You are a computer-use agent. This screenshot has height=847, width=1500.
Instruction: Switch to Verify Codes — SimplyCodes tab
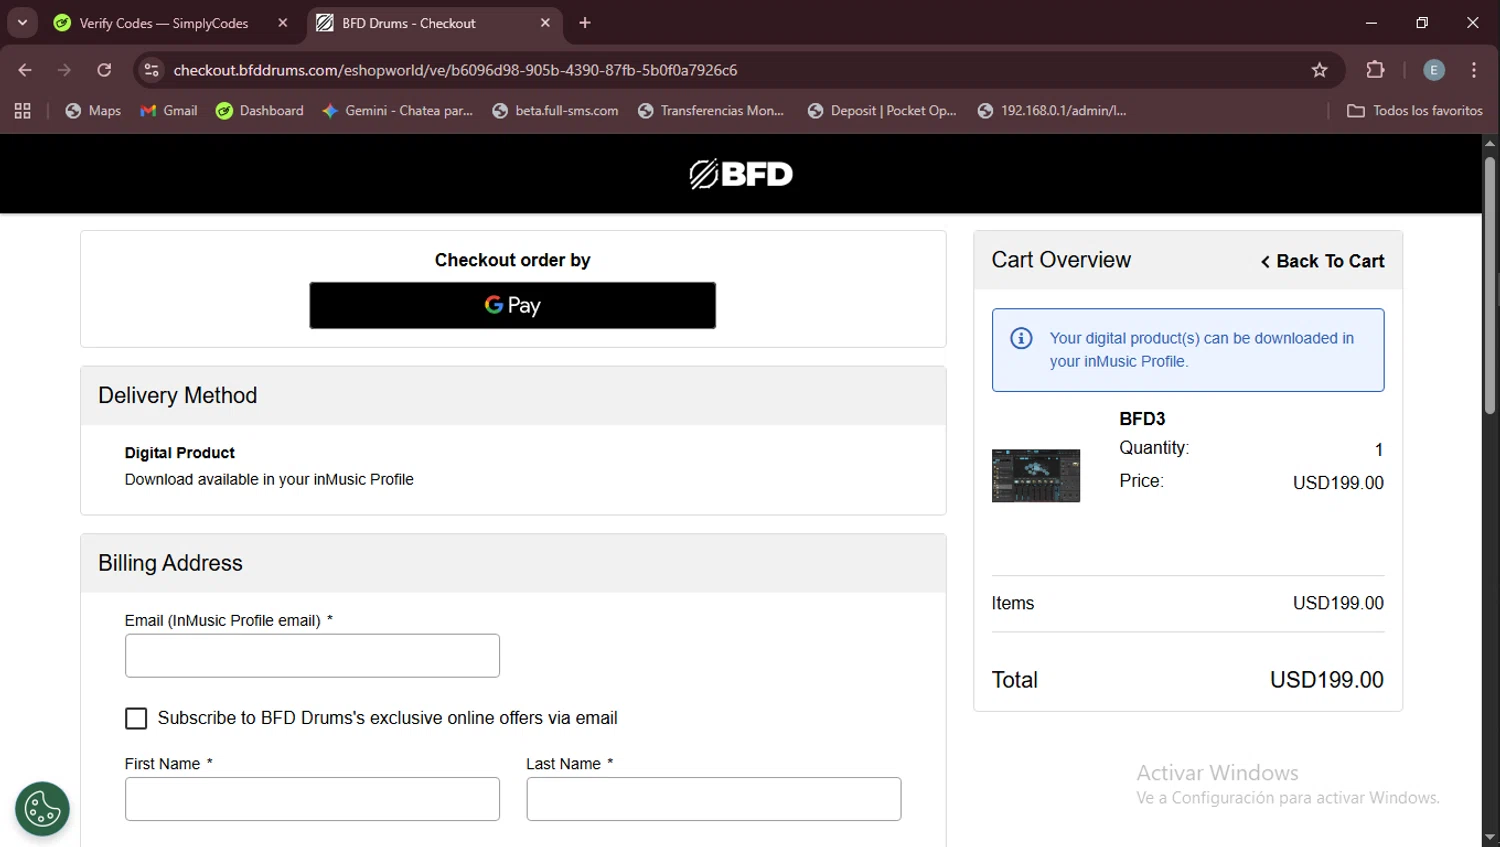point(164,23)
